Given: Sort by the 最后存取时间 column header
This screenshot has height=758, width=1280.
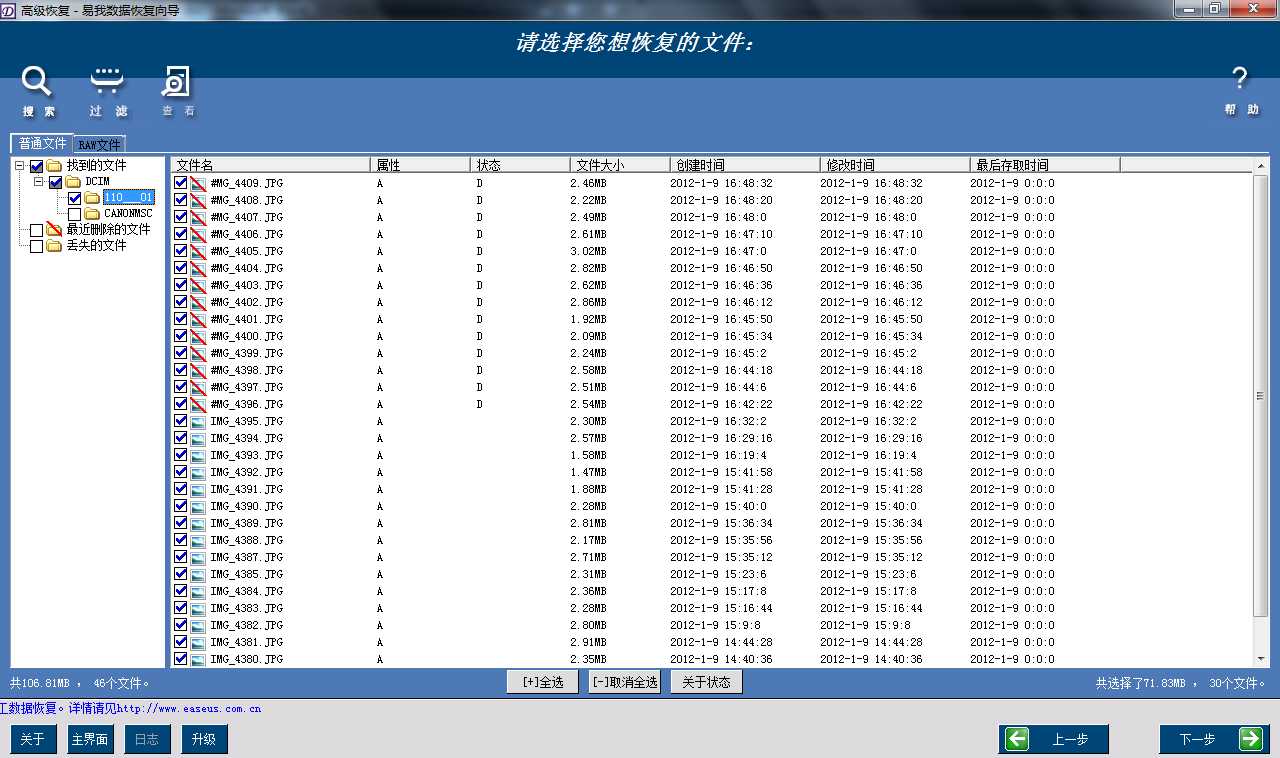Looking at the screenshot, I should 1045,165.
